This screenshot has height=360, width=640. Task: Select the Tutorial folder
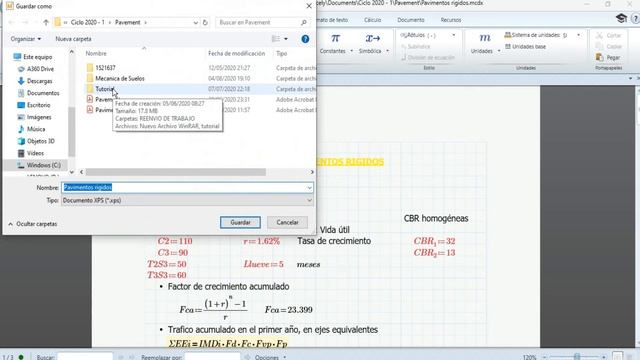click(104, 89)
